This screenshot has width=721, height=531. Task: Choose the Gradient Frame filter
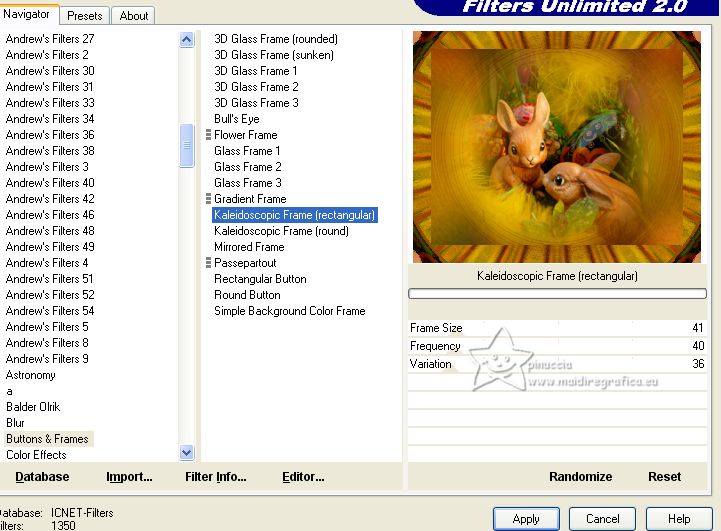250,199
